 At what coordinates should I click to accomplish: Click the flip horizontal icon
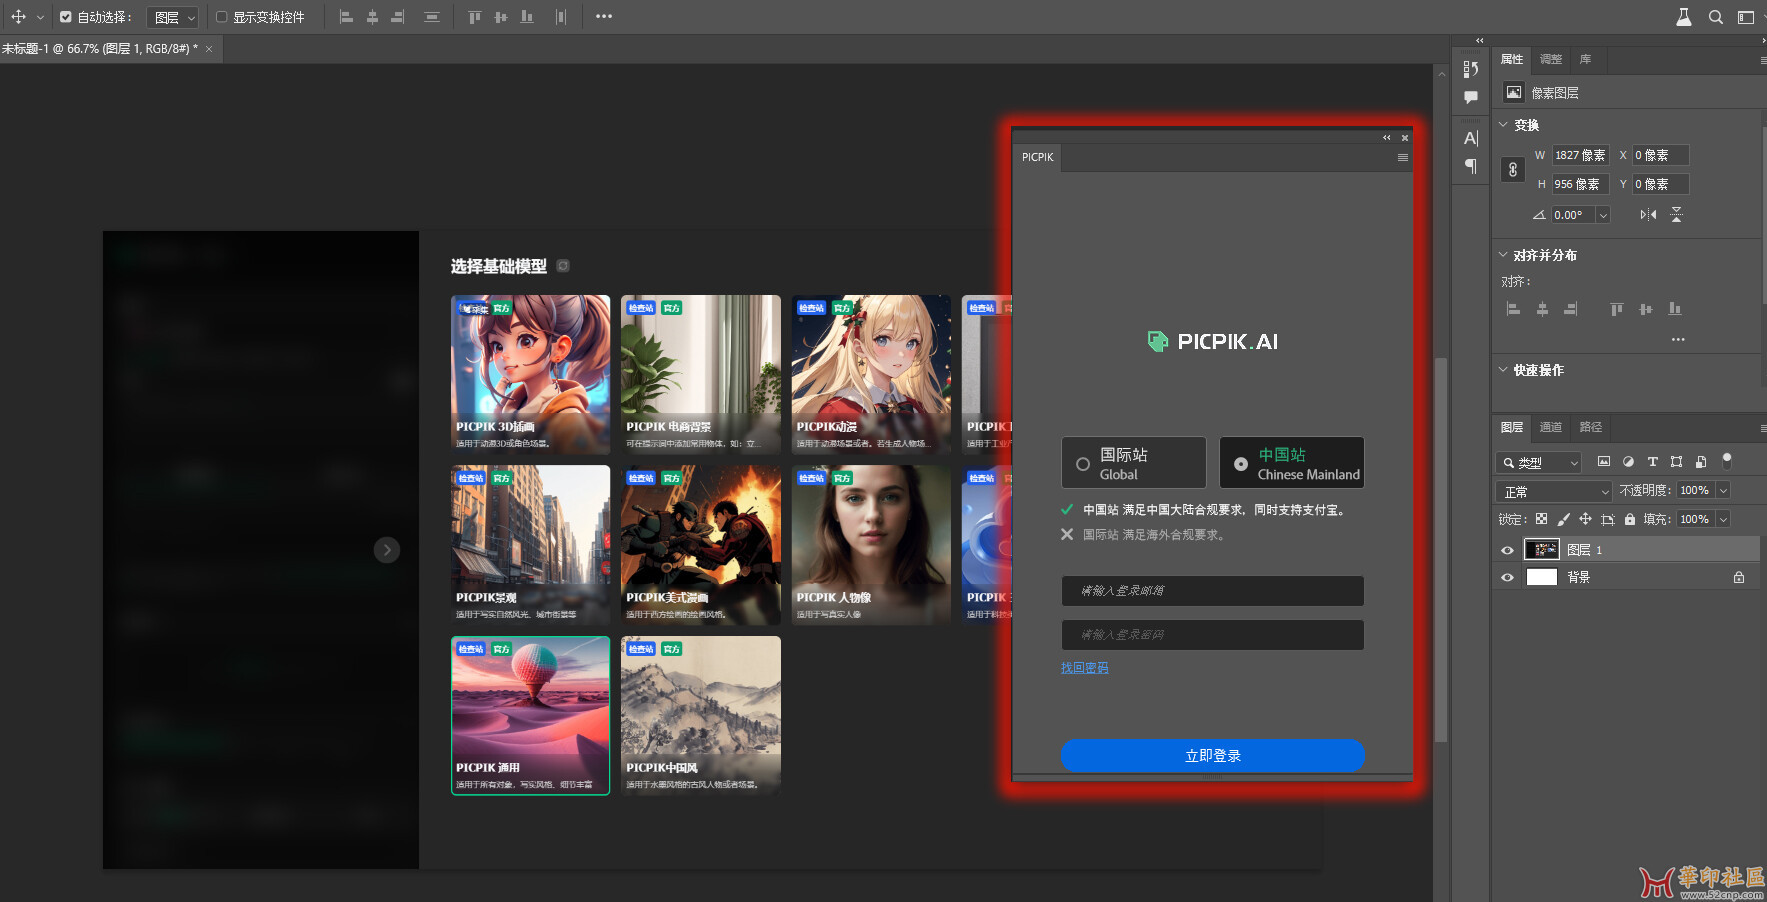(1648, 215)
